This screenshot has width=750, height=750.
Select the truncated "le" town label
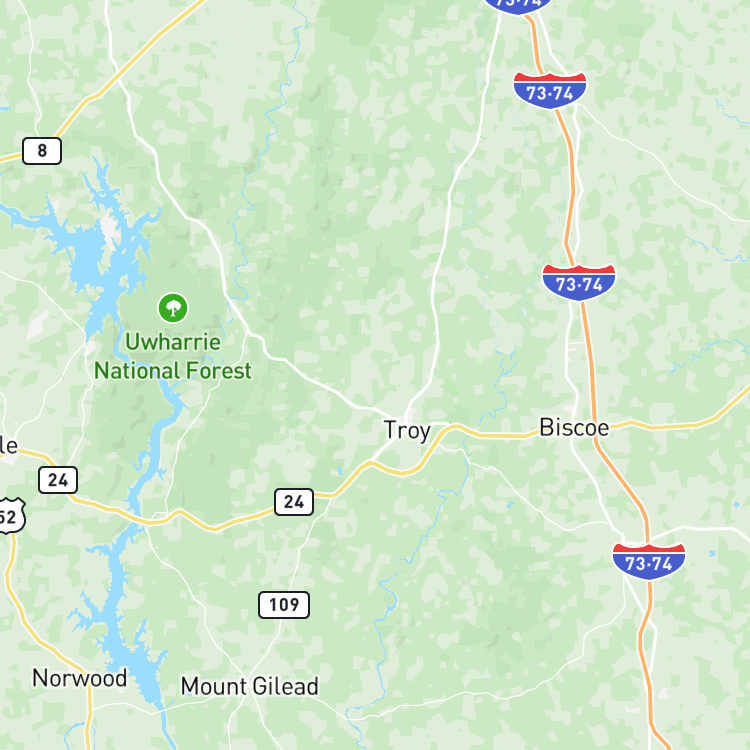point(9,446)
